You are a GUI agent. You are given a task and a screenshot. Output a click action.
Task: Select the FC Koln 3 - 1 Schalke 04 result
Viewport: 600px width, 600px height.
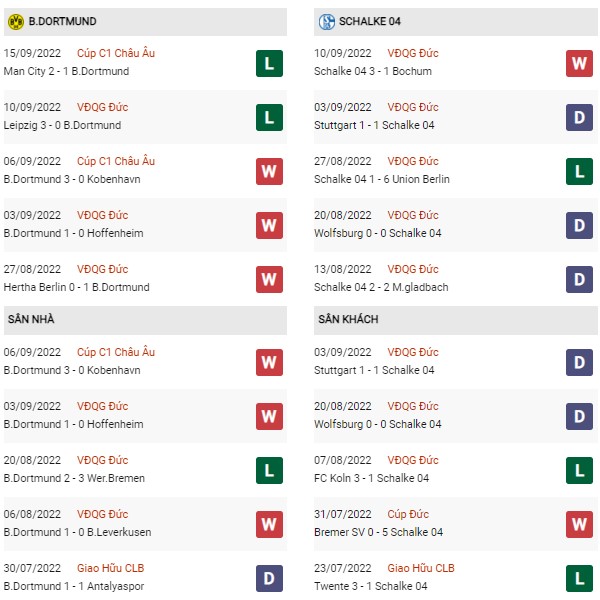click(x=371, y=478)
